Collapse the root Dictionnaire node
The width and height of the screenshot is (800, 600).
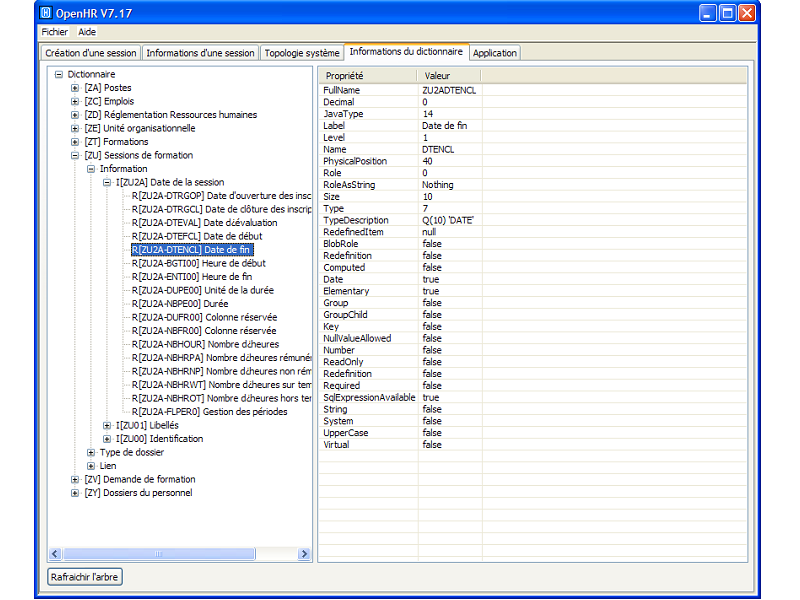click(x=59, y=74)
